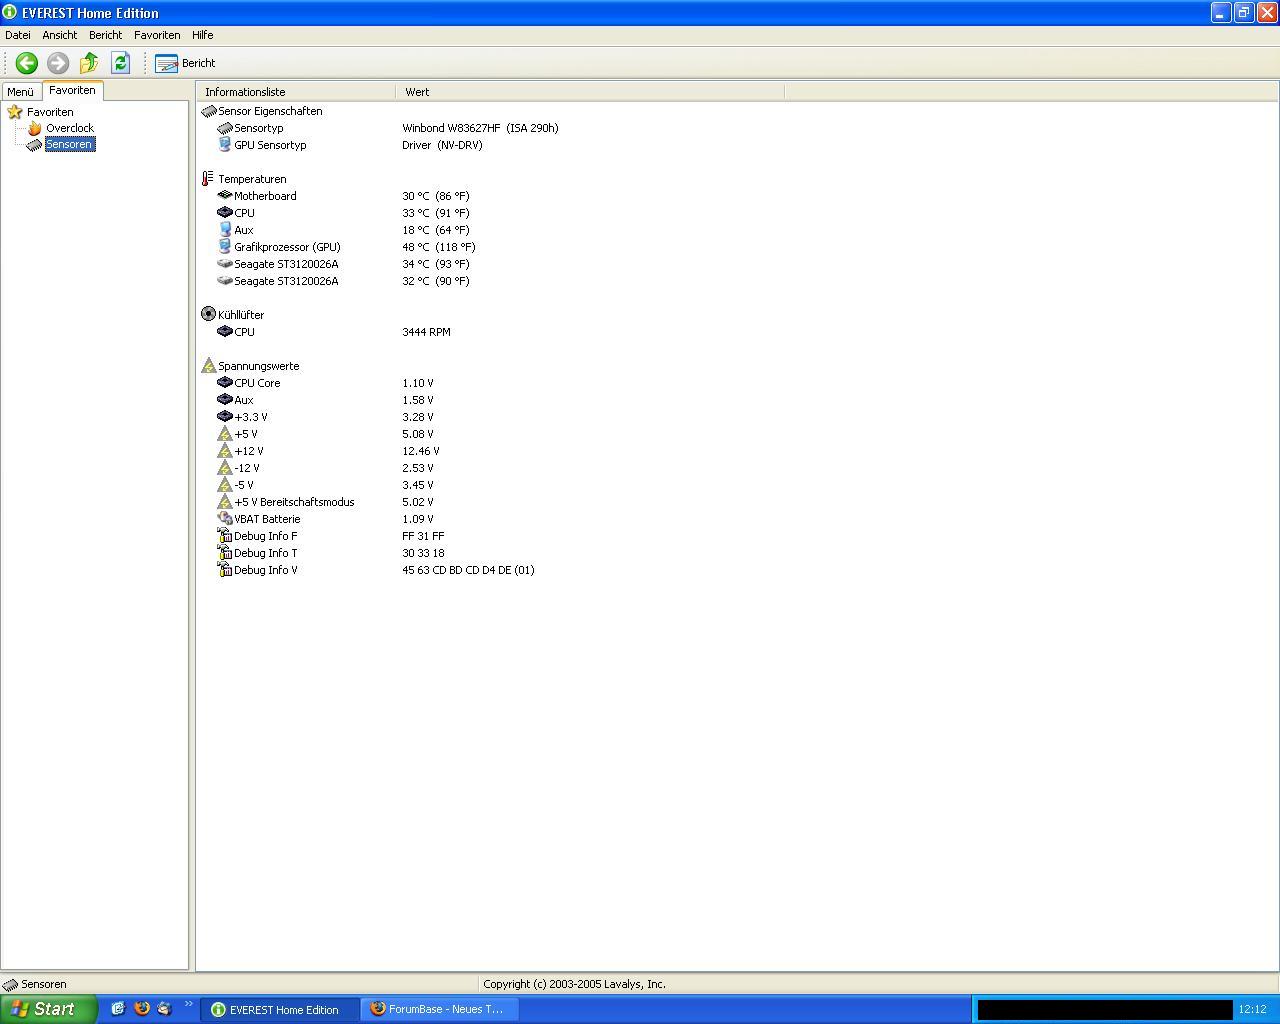Select Overclock in the favorites tree
Image resolution: width=1280 pixels, height=1024 pixels.
point(70,128)
